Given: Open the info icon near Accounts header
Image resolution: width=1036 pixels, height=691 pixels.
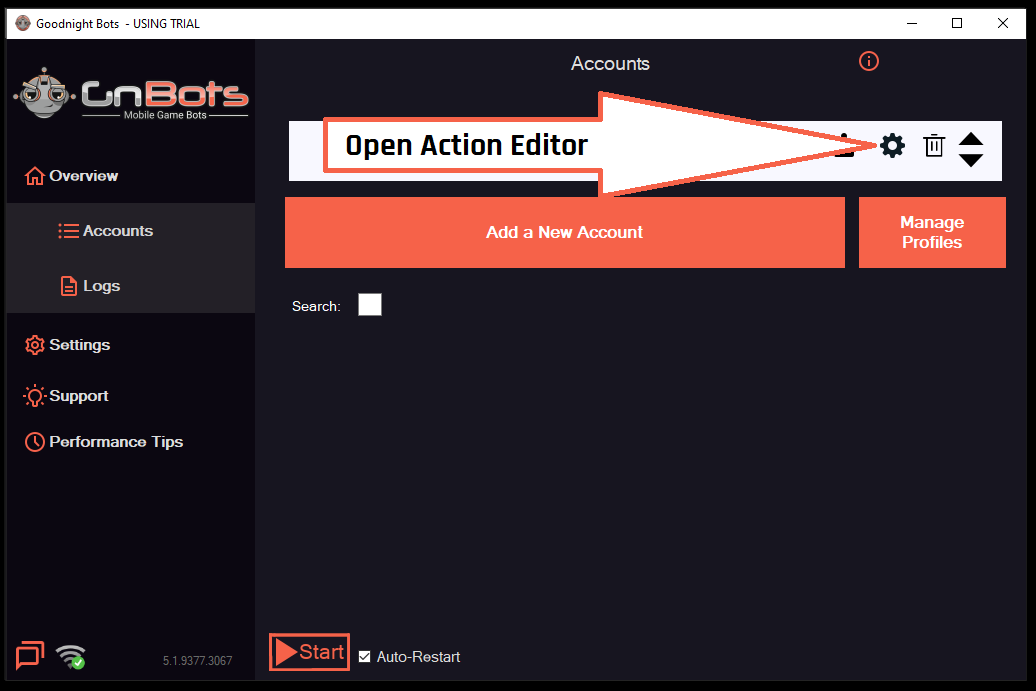Looking at the screenshot, I should [x=868, y=61].
